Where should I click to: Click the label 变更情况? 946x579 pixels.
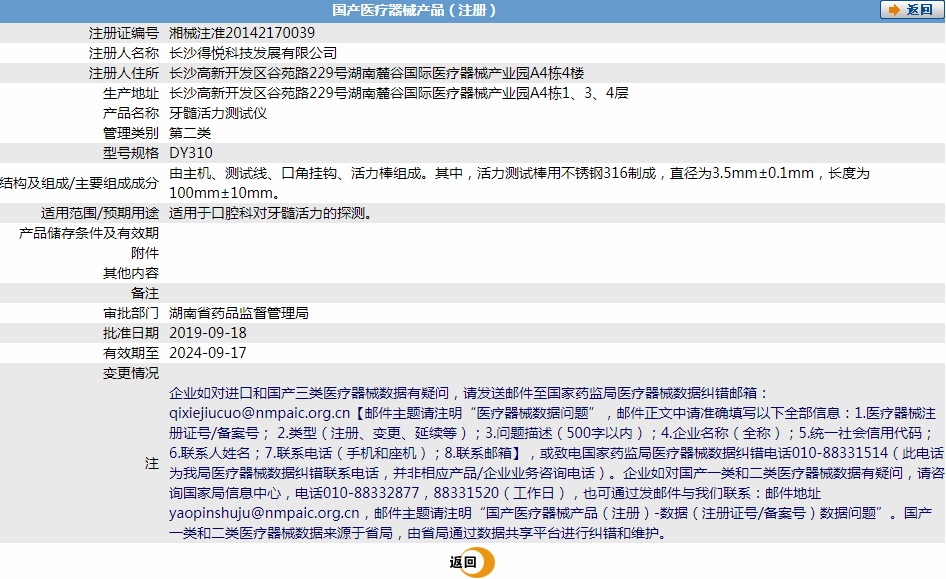coord(131,373)
